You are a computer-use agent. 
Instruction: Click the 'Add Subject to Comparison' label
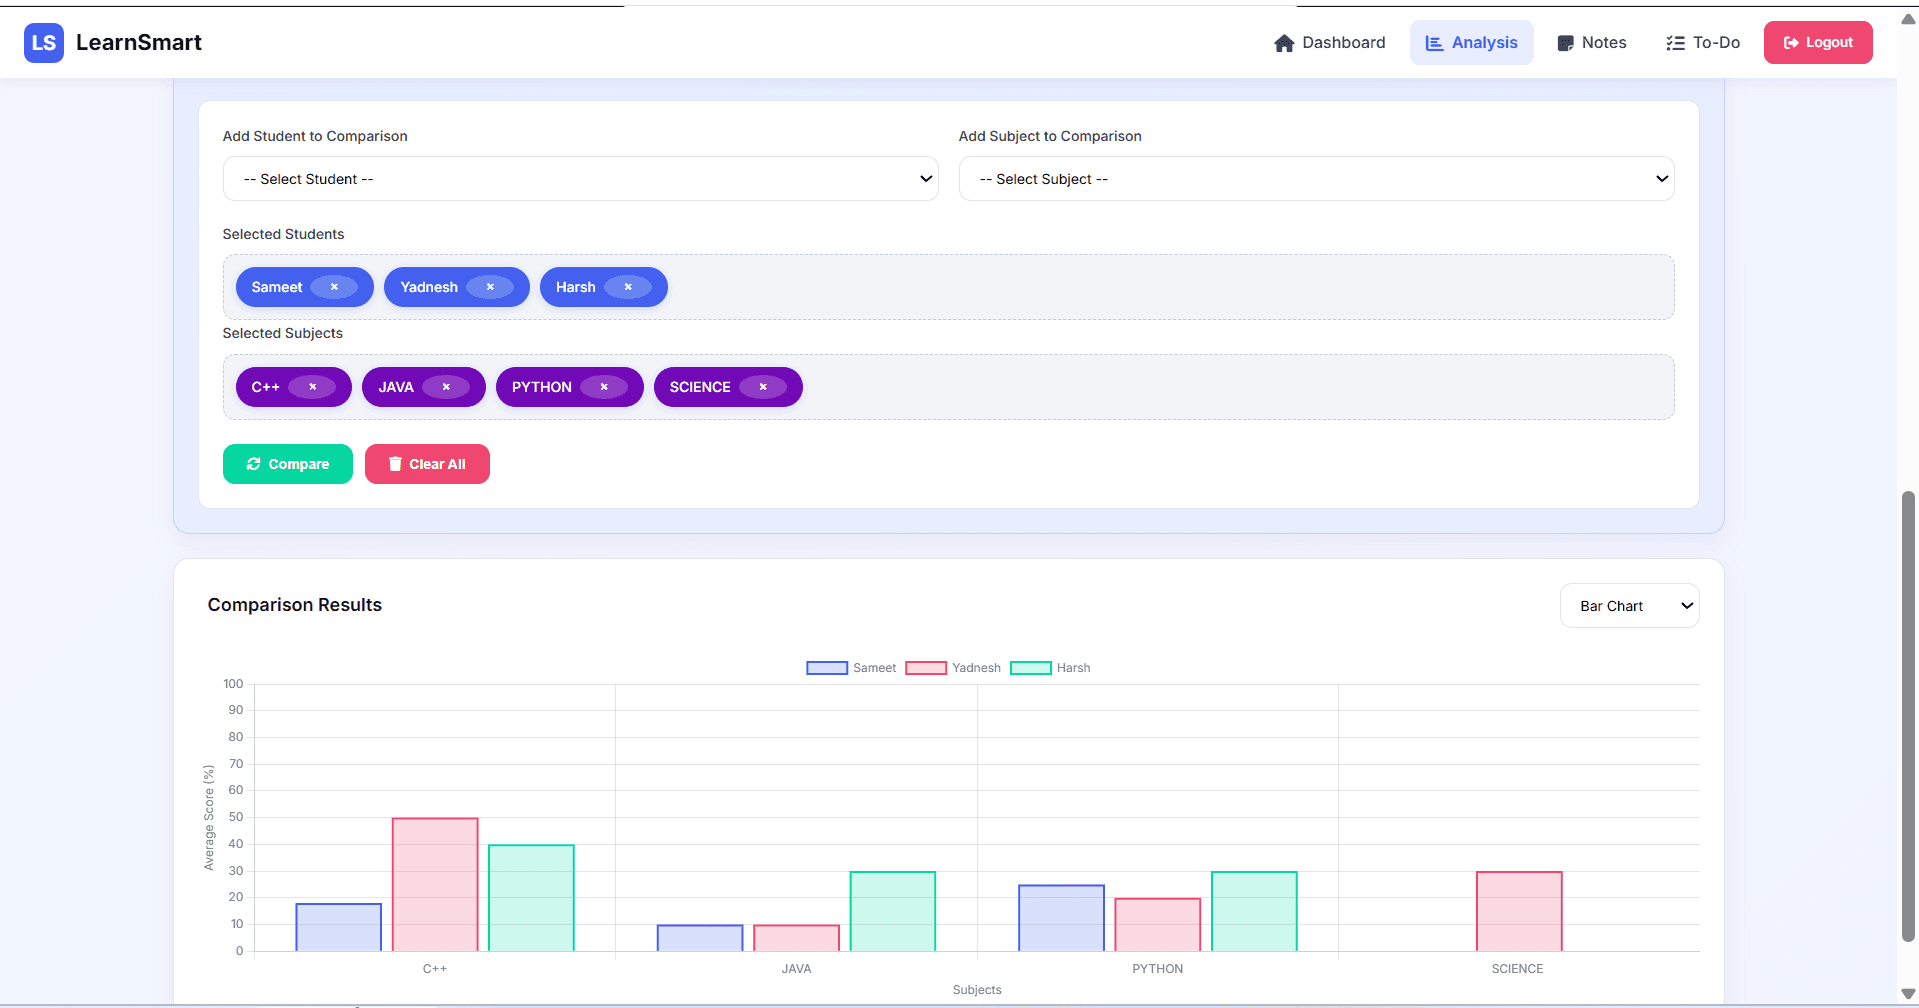[x=1050, y=136]
